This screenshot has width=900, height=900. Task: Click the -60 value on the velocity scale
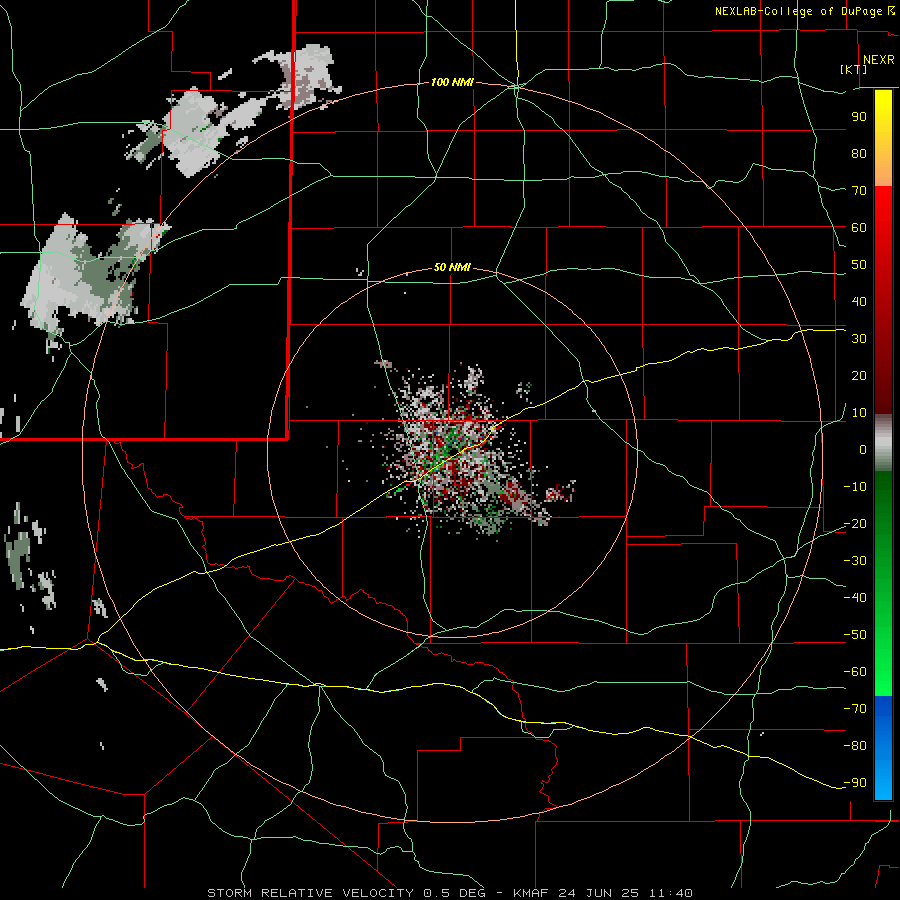[x=855, y=672]
